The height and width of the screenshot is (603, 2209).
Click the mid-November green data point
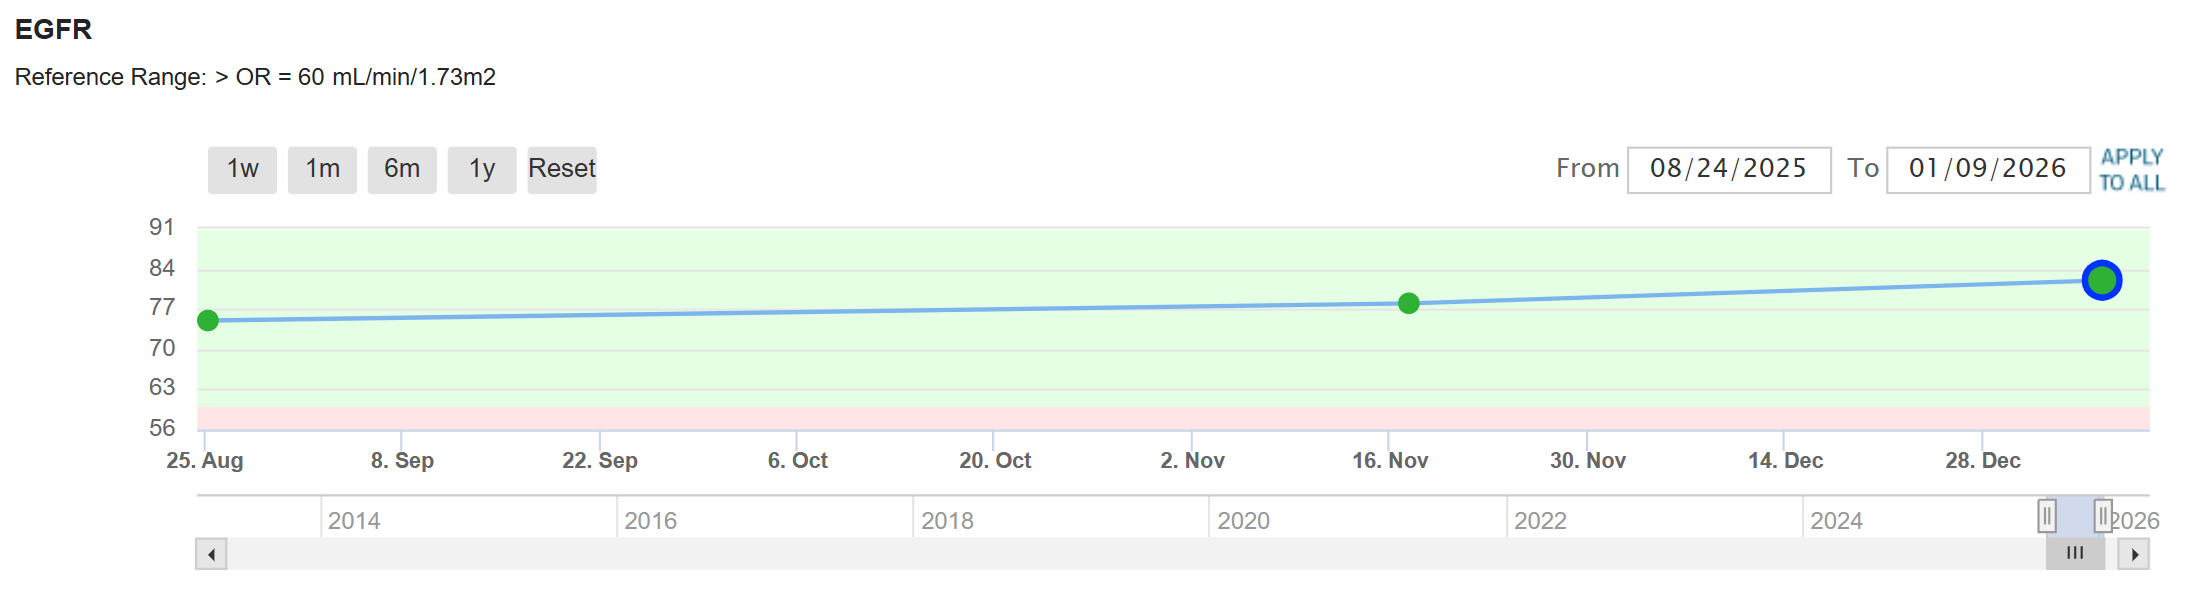click(1408, 303)
